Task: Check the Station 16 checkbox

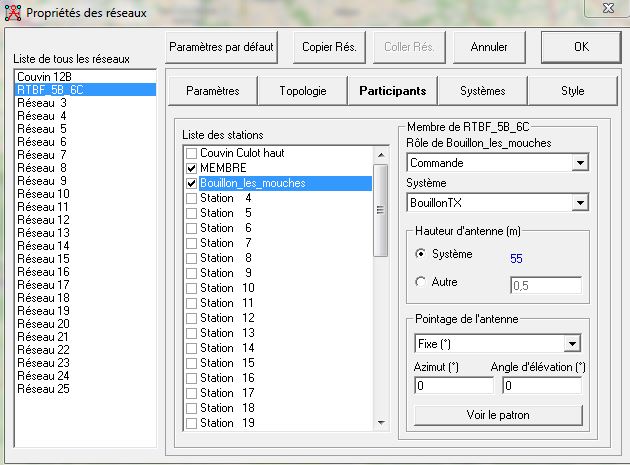Action: 191,378
